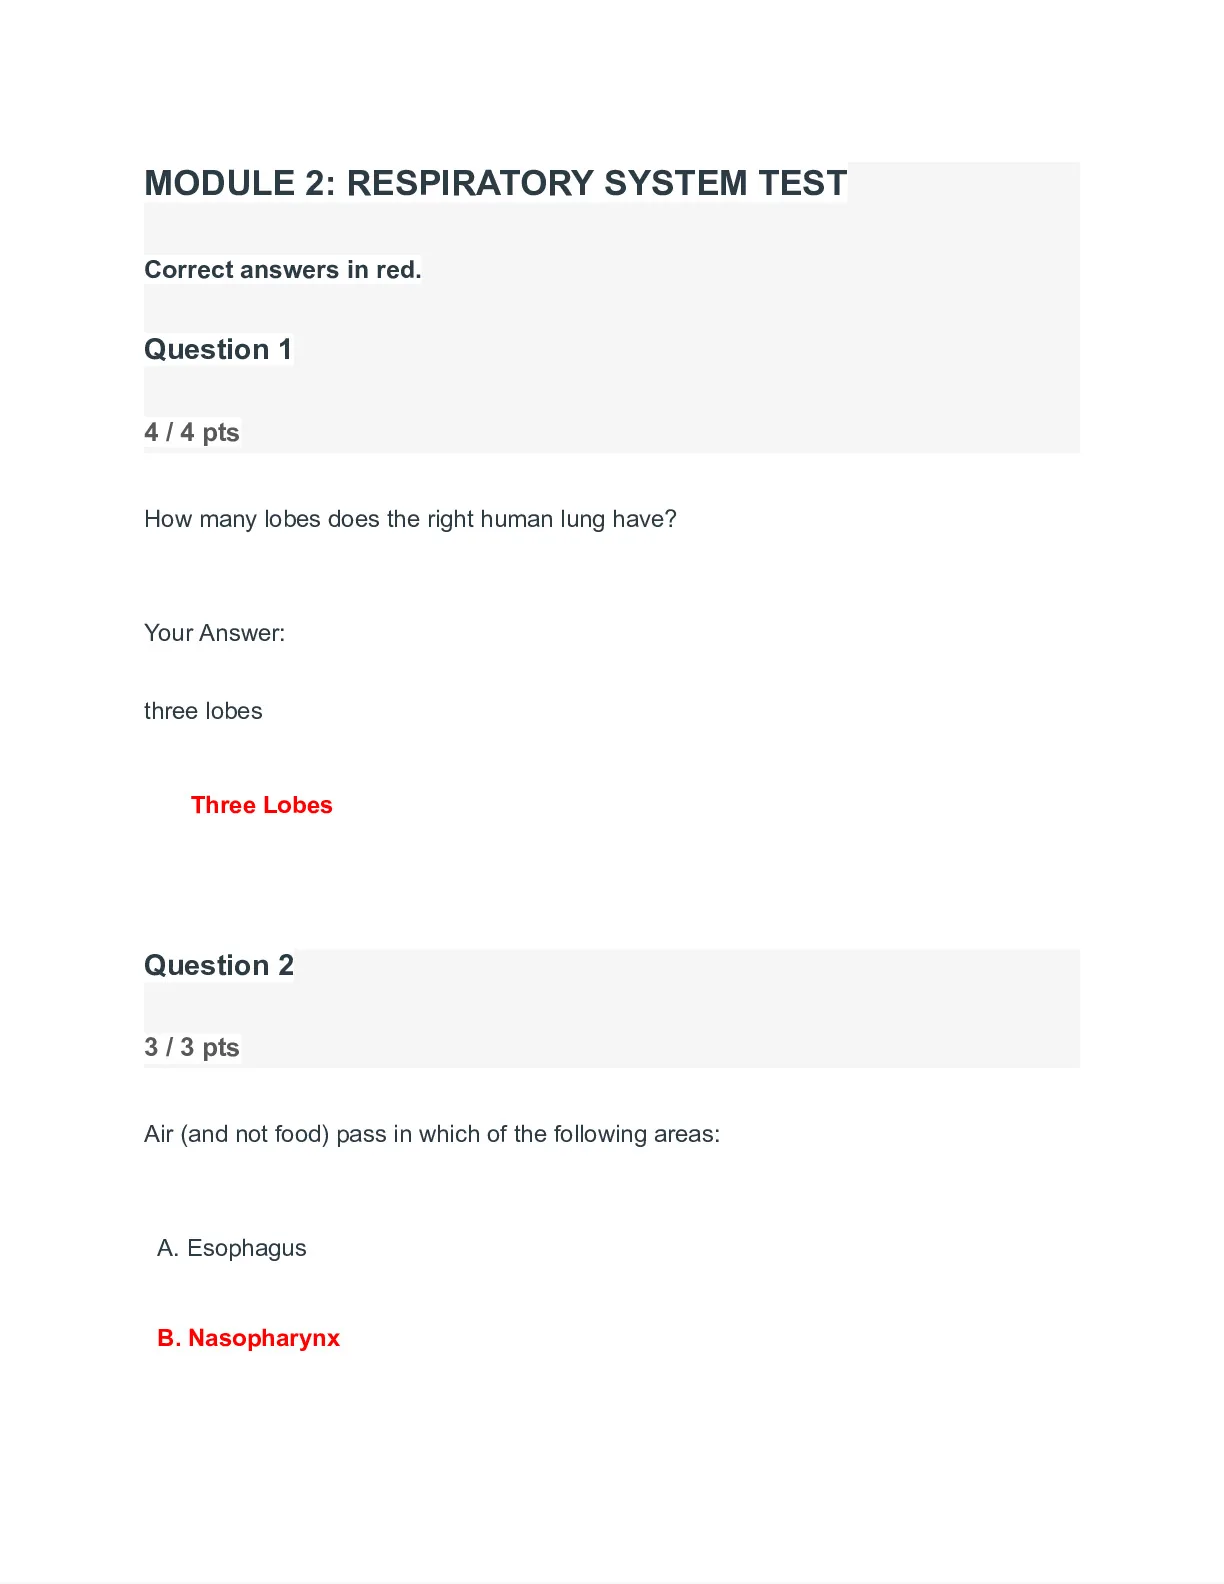Click the Question 1 heading
Viewport: 1224px width, 1584px height.
[x=218, y=349]
